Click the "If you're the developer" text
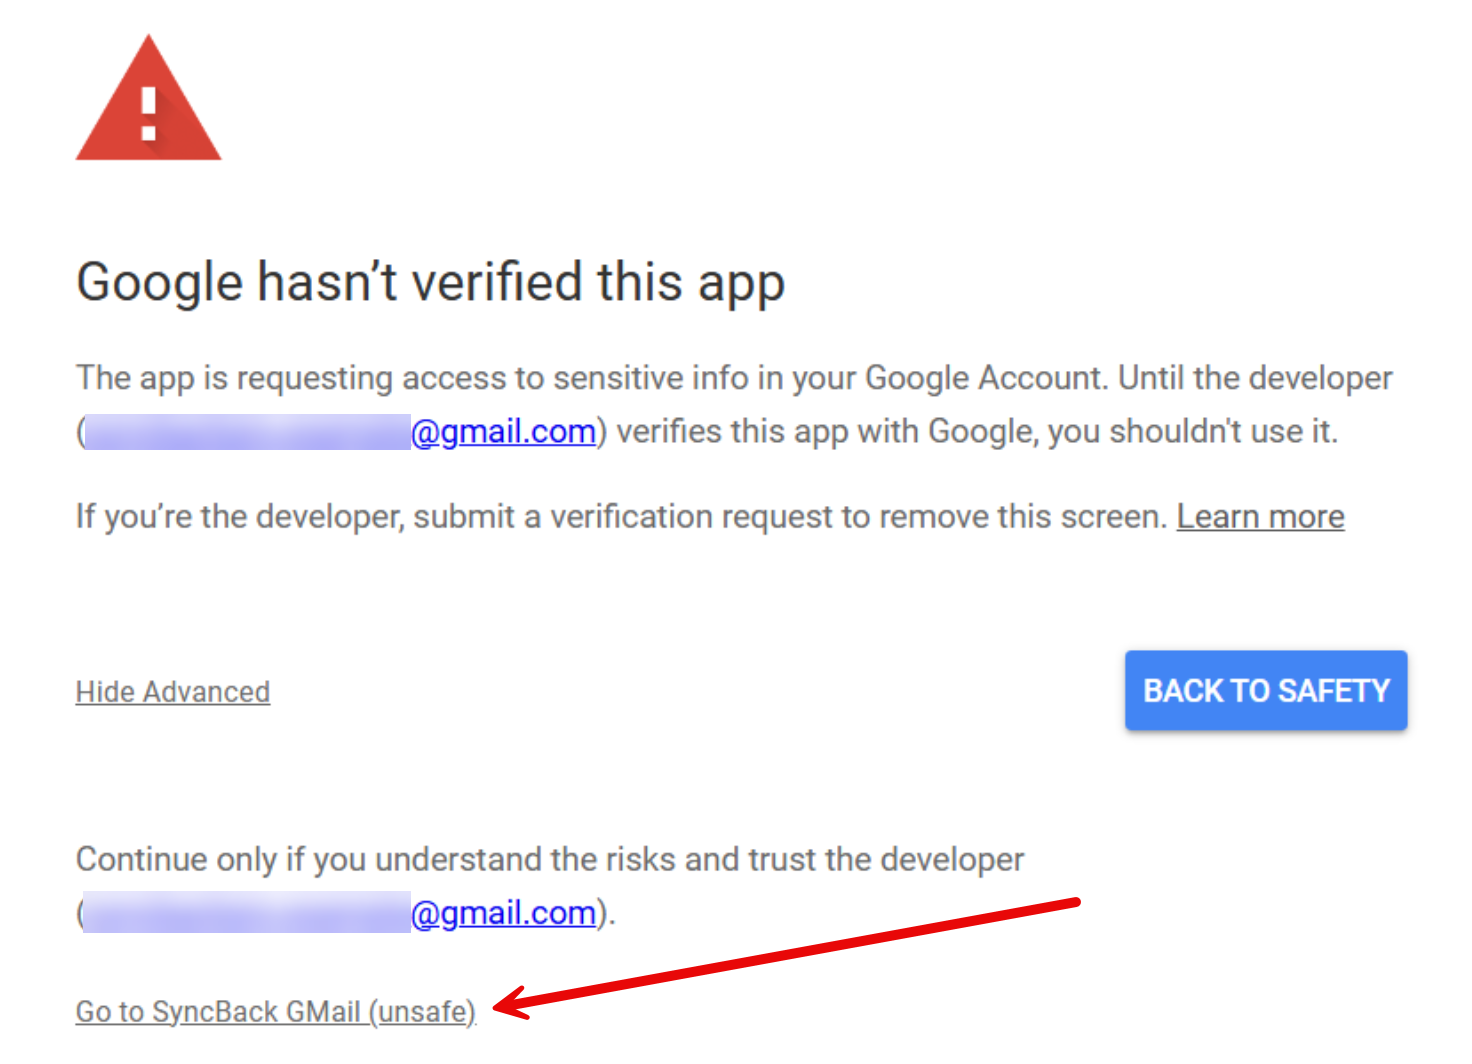This screenshot has width=1472, height=1064. [240, 517]
